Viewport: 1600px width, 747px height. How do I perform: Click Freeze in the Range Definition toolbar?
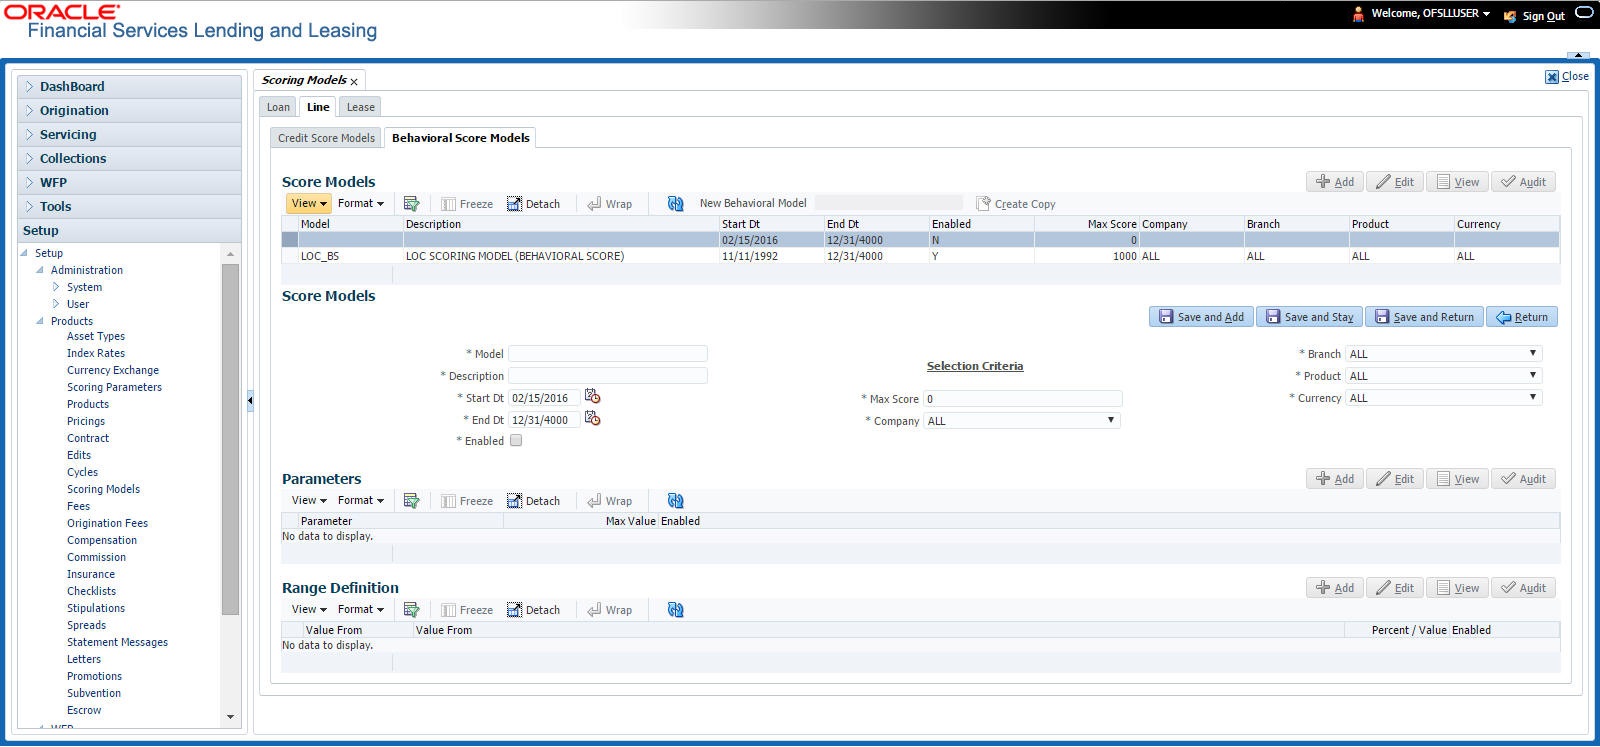coord(467,609)
